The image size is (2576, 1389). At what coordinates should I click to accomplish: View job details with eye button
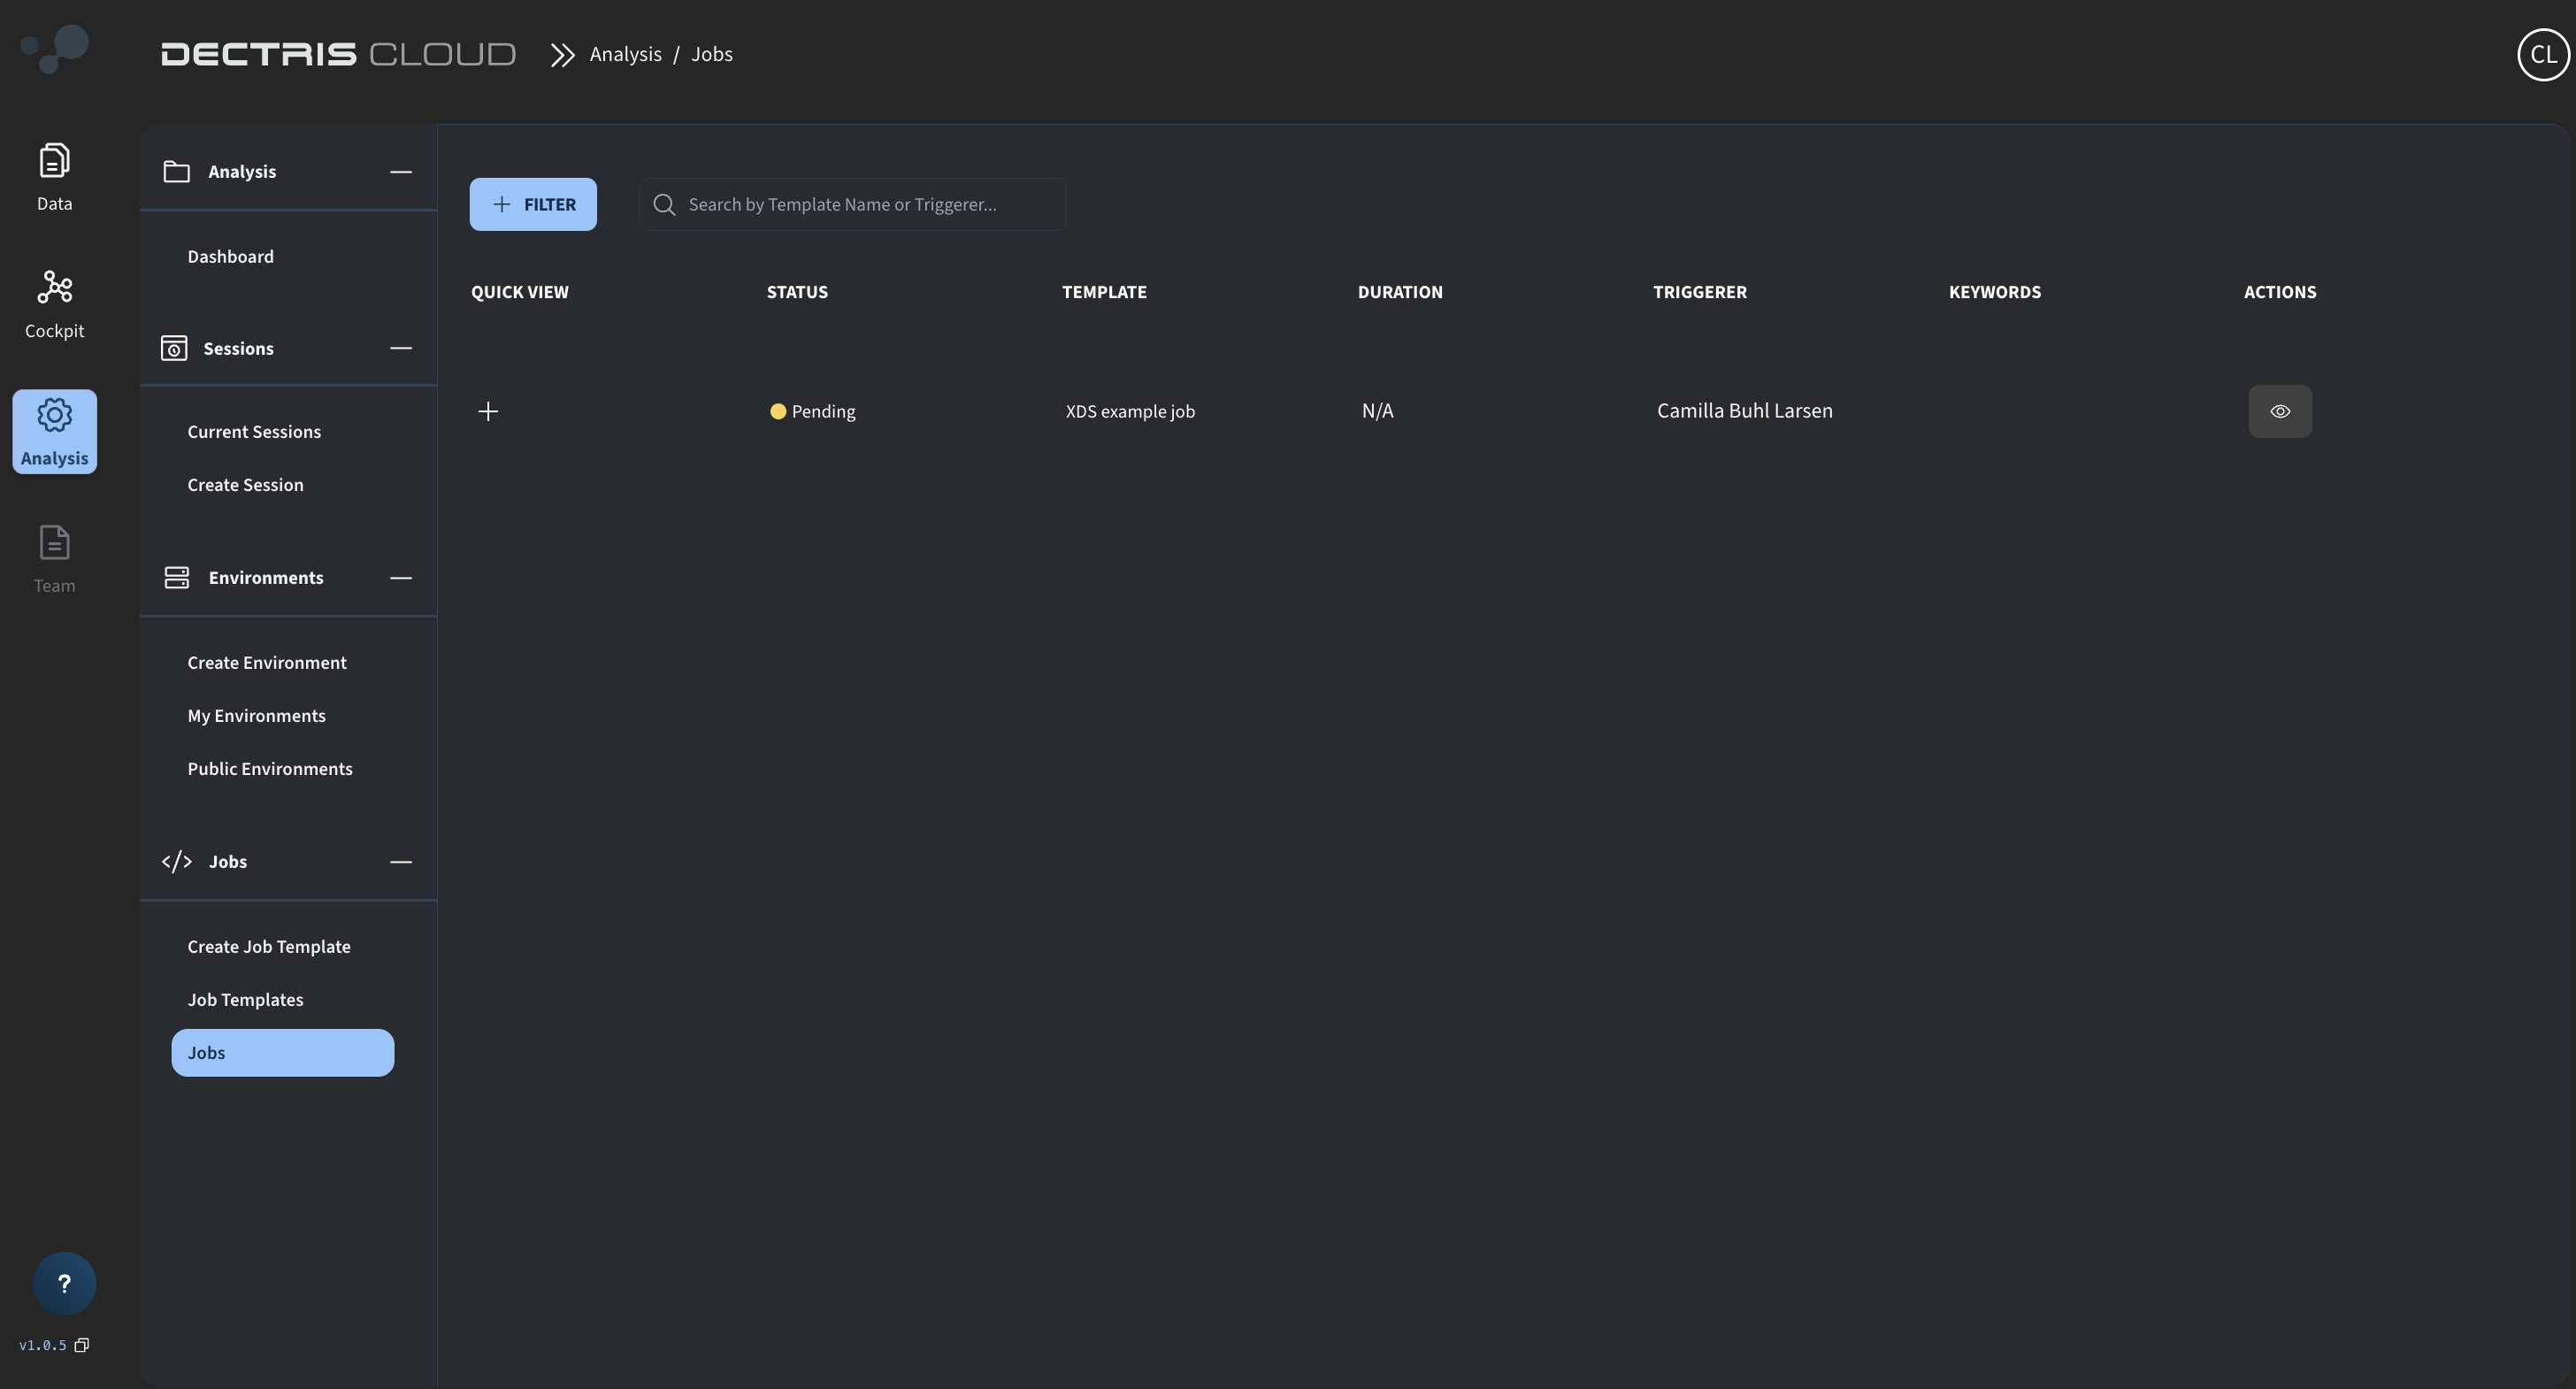click(x=2279, y=411)
